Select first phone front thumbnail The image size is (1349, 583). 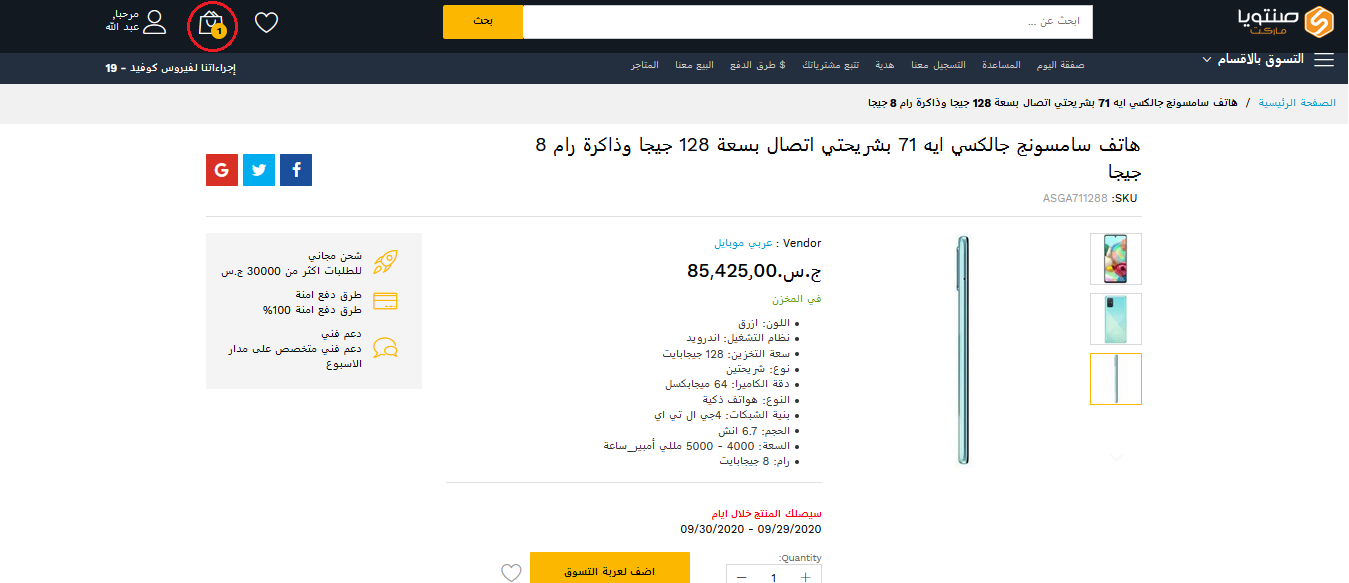(1116, 259)
